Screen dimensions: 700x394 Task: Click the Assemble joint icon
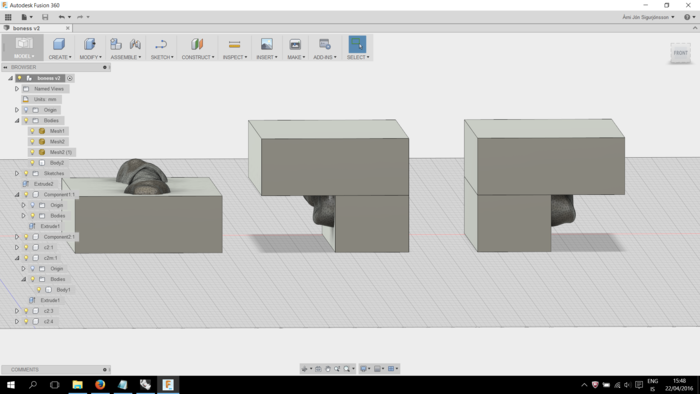pos(135,44)
